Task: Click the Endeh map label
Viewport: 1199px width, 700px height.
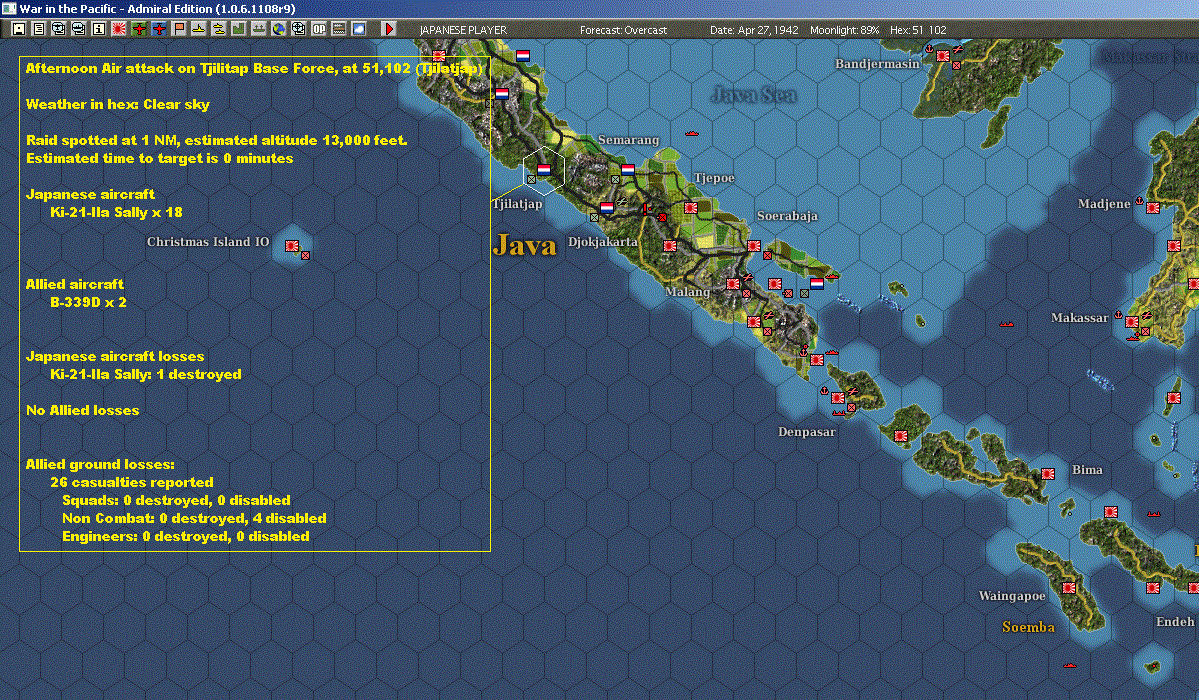Action: 1175,621
